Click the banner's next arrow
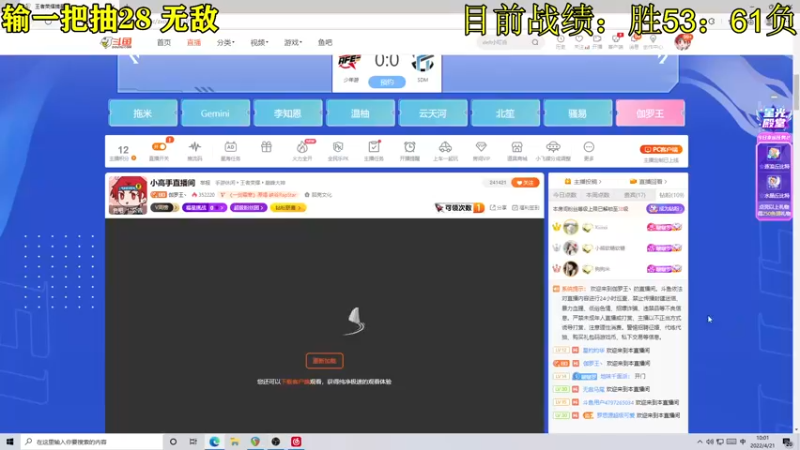The height and width of the screenshot is (450, 800). 662,58
